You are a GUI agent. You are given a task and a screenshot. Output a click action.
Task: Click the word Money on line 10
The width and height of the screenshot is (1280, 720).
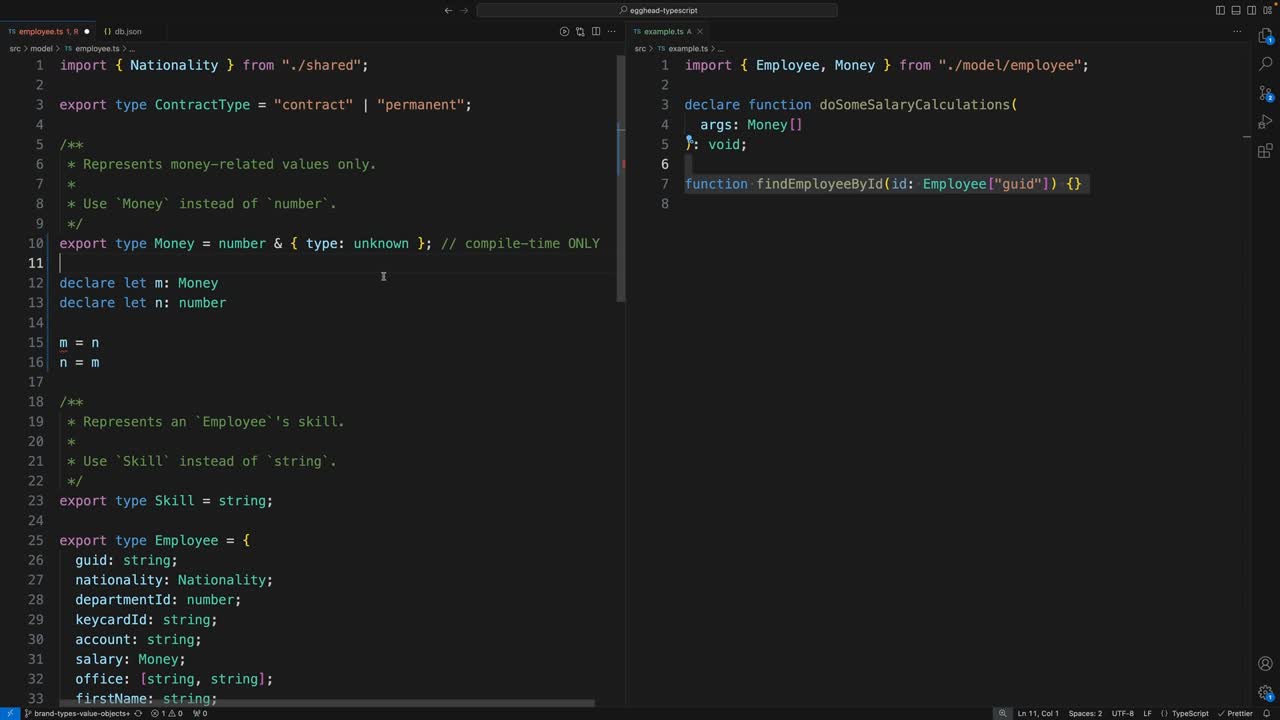coord(174,243)
